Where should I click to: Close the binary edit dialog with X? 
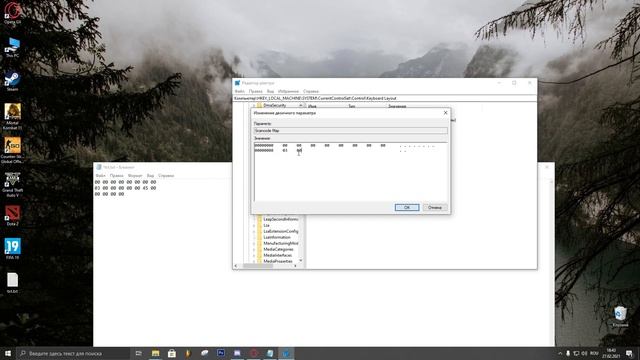click(x=445, y=113)
